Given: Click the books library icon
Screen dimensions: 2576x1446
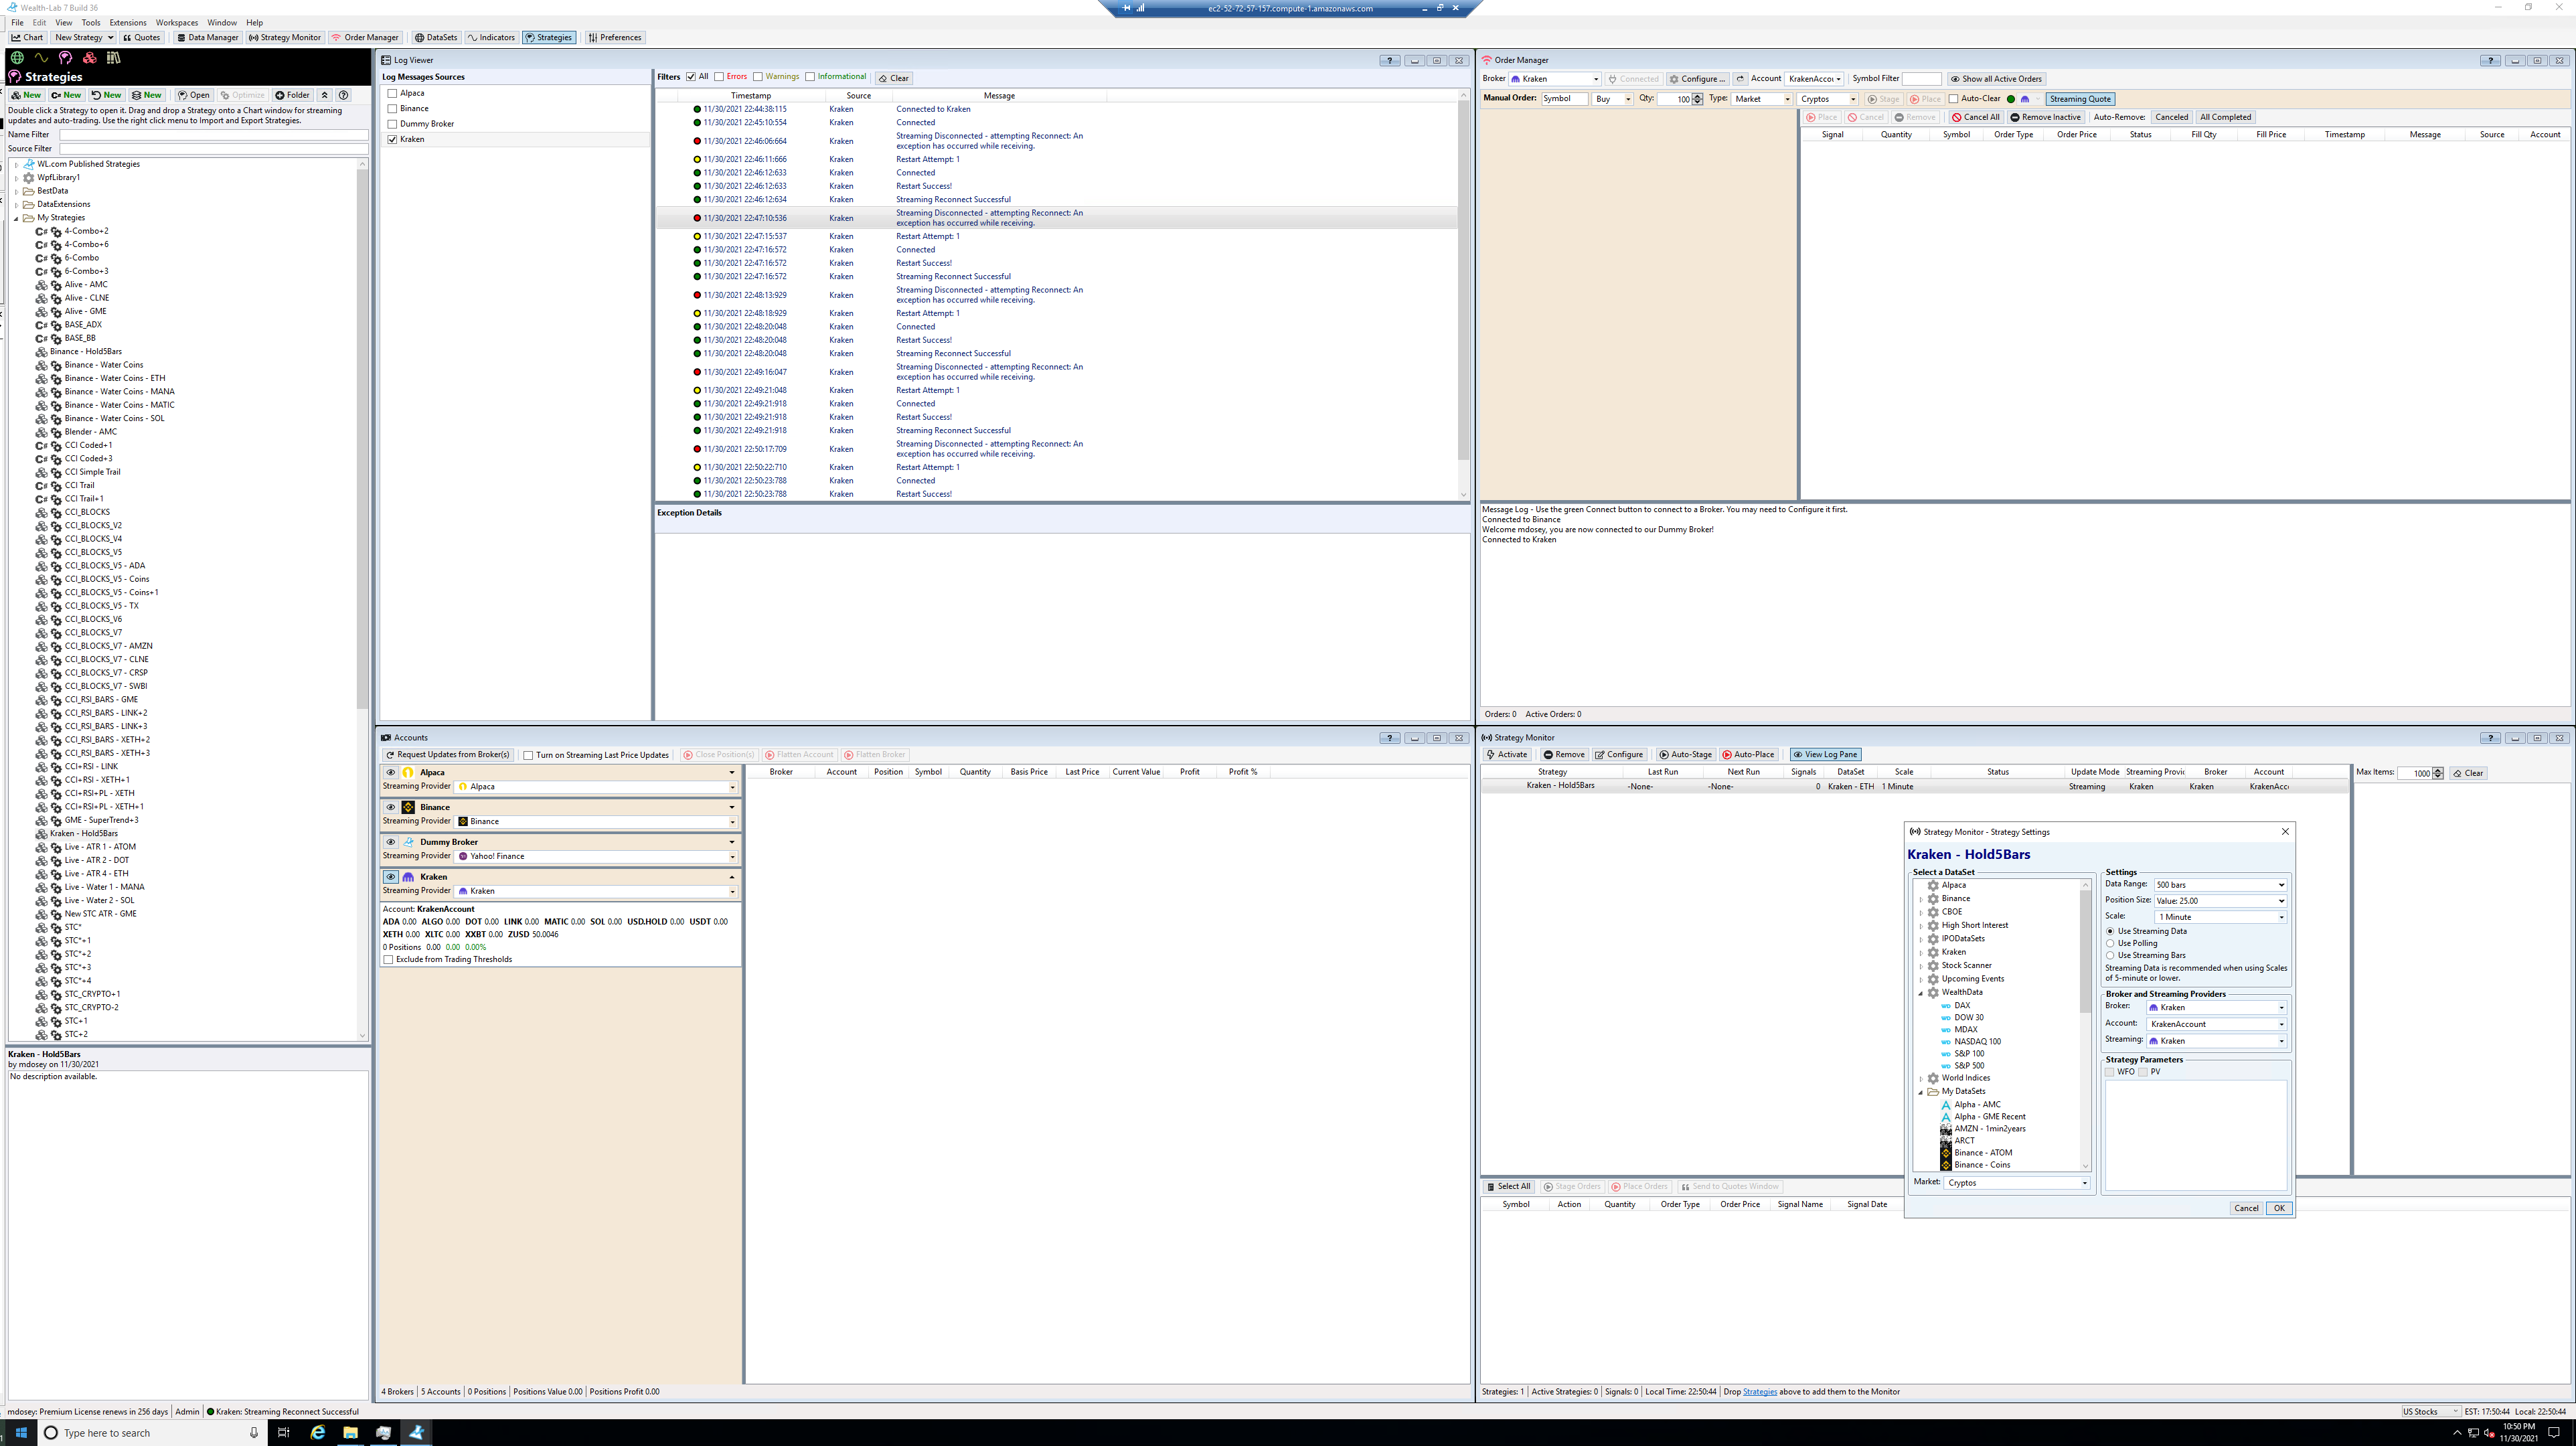Looking at the screenshot, I should (113, 58).
